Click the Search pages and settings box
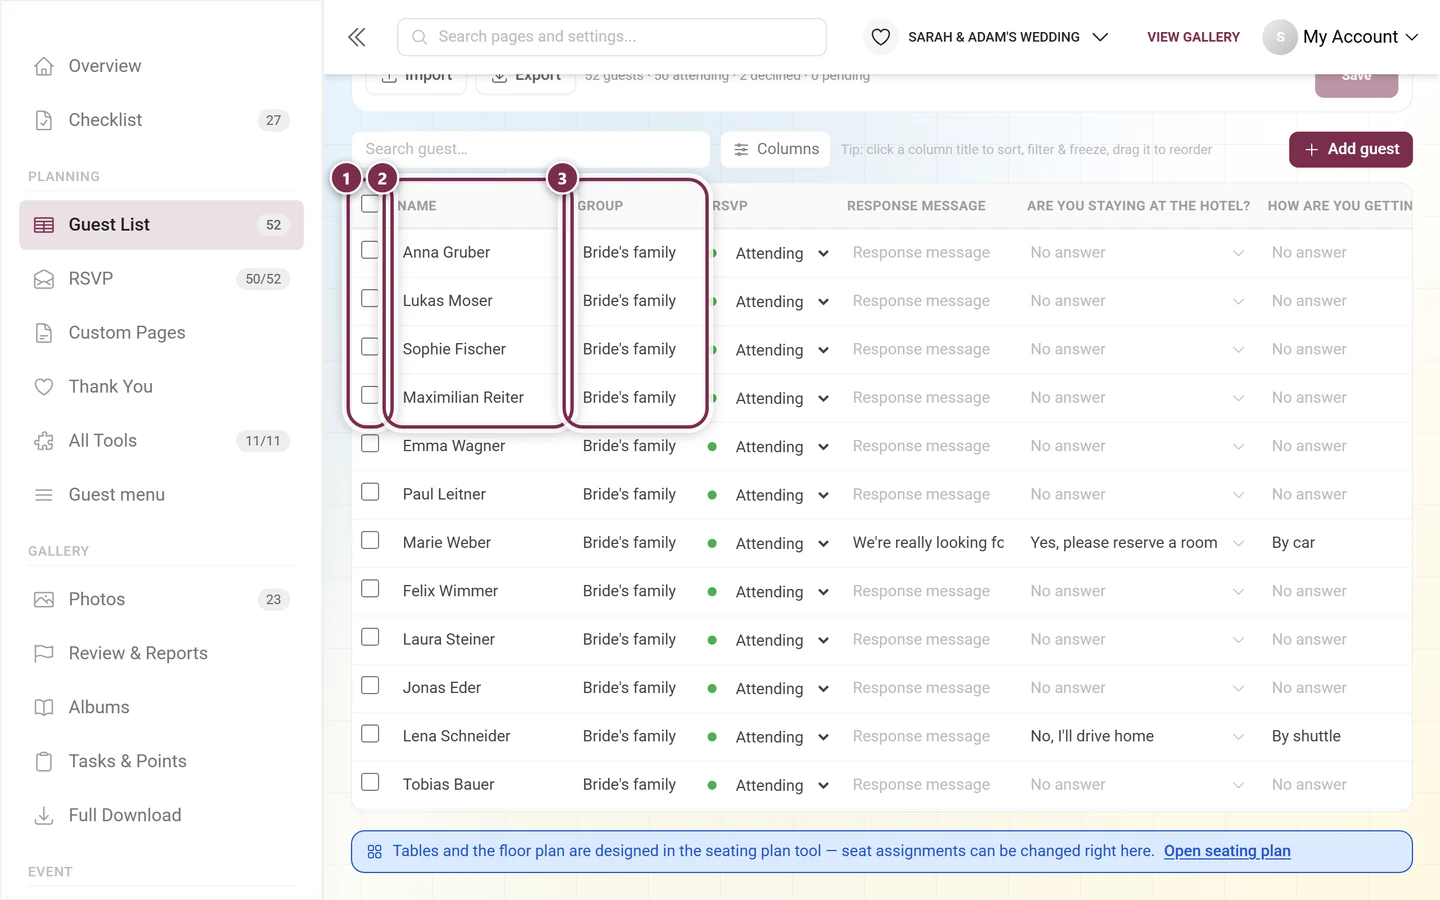Viewport: 1440px width, 900px height. (612, 37)
